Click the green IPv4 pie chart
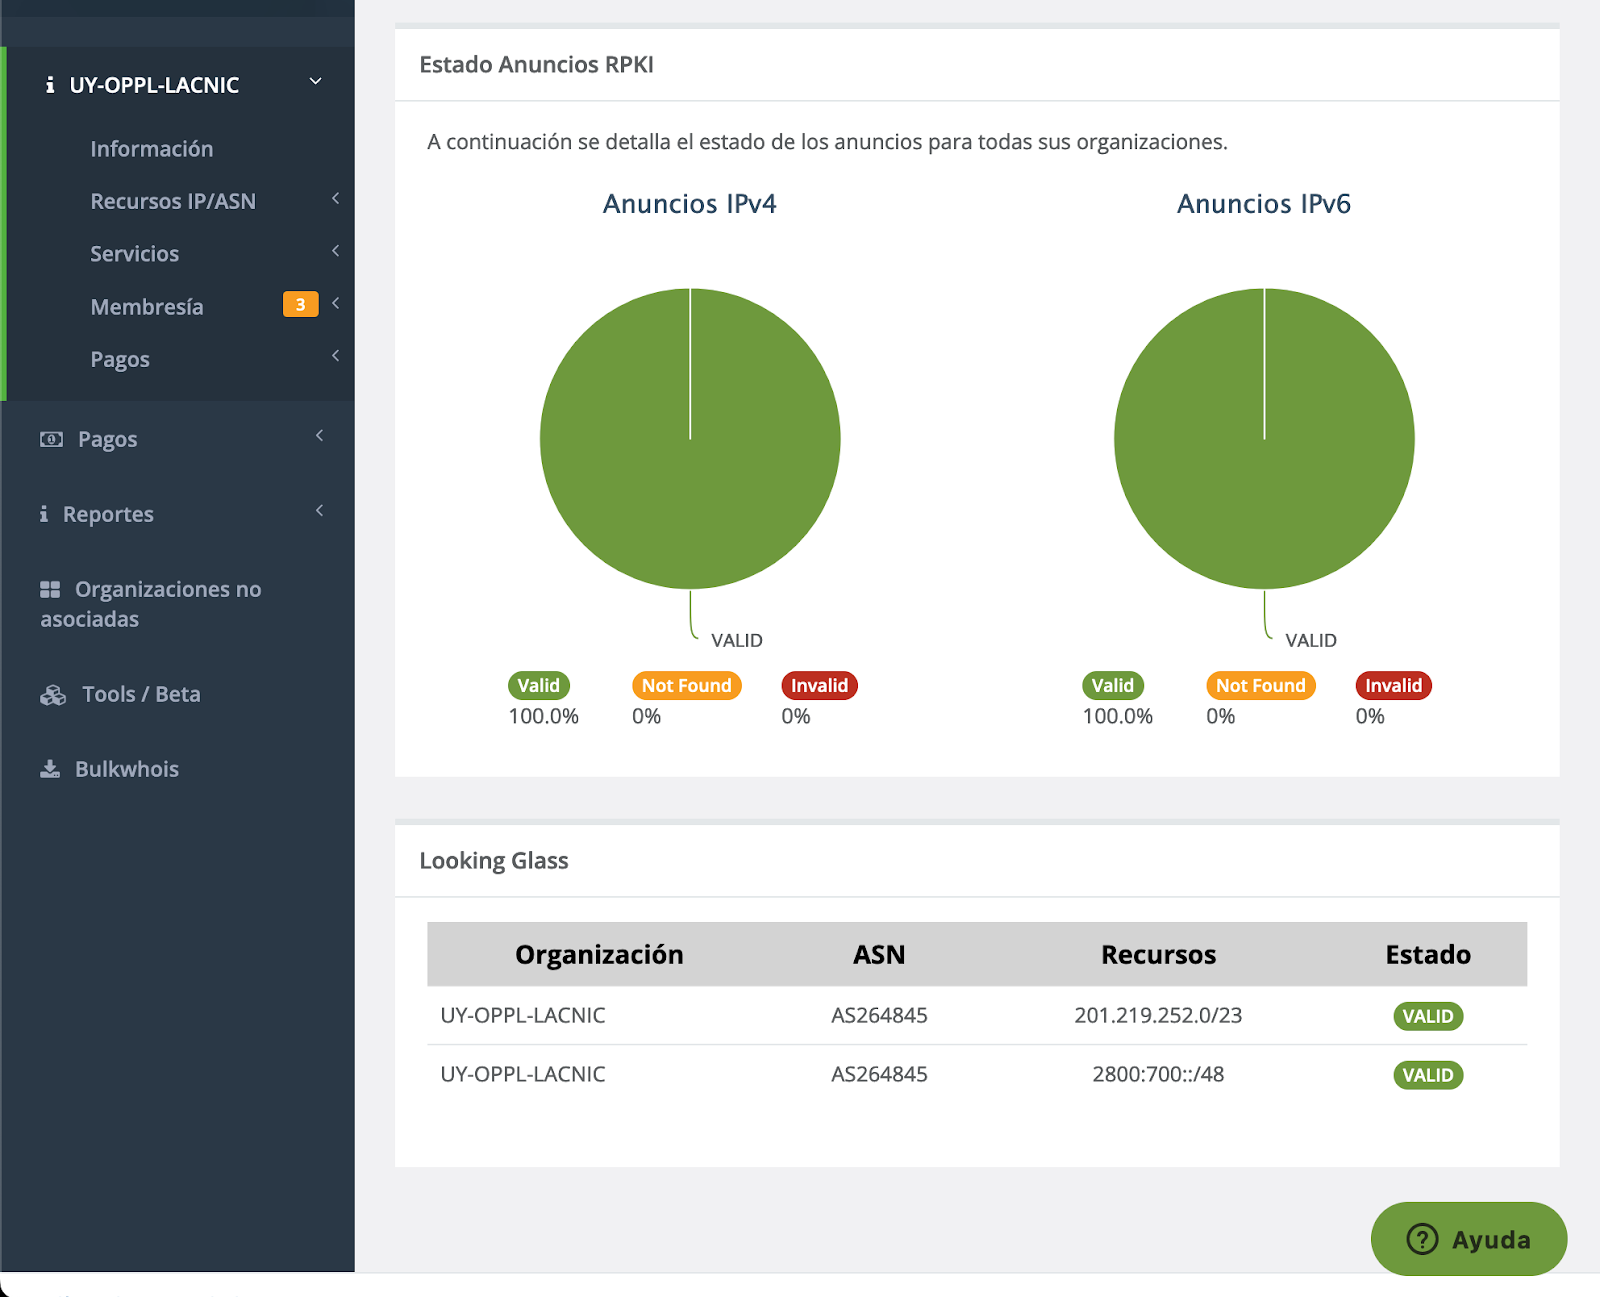This screenshot has height=1297, width=1600. point(690,439)
